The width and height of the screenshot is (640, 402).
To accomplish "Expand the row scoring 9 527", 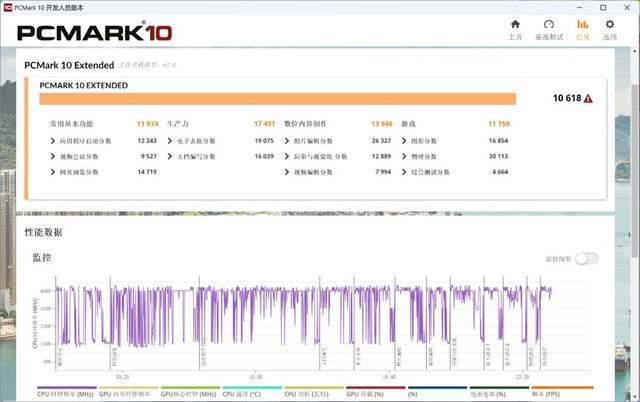I will [53, 156].
